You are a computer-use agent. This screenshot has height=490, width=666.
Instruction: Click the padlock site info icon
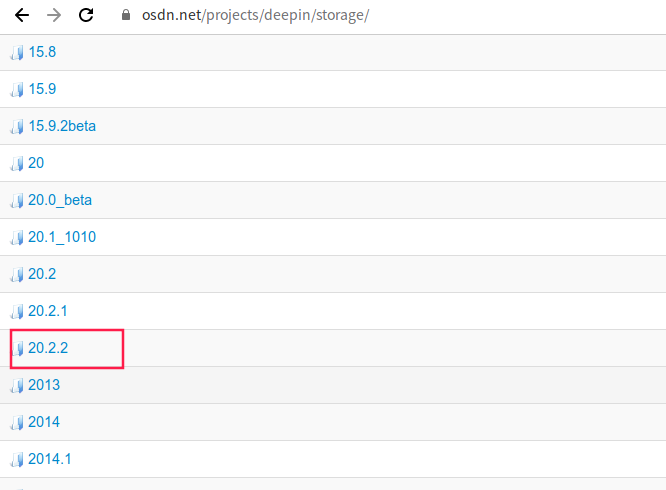point(125,16)
